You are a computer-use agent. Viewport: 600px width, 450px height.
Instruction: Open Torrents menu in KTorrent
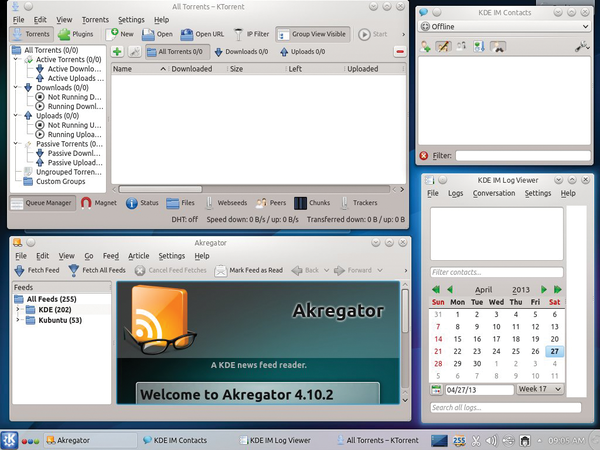(95, 20)
